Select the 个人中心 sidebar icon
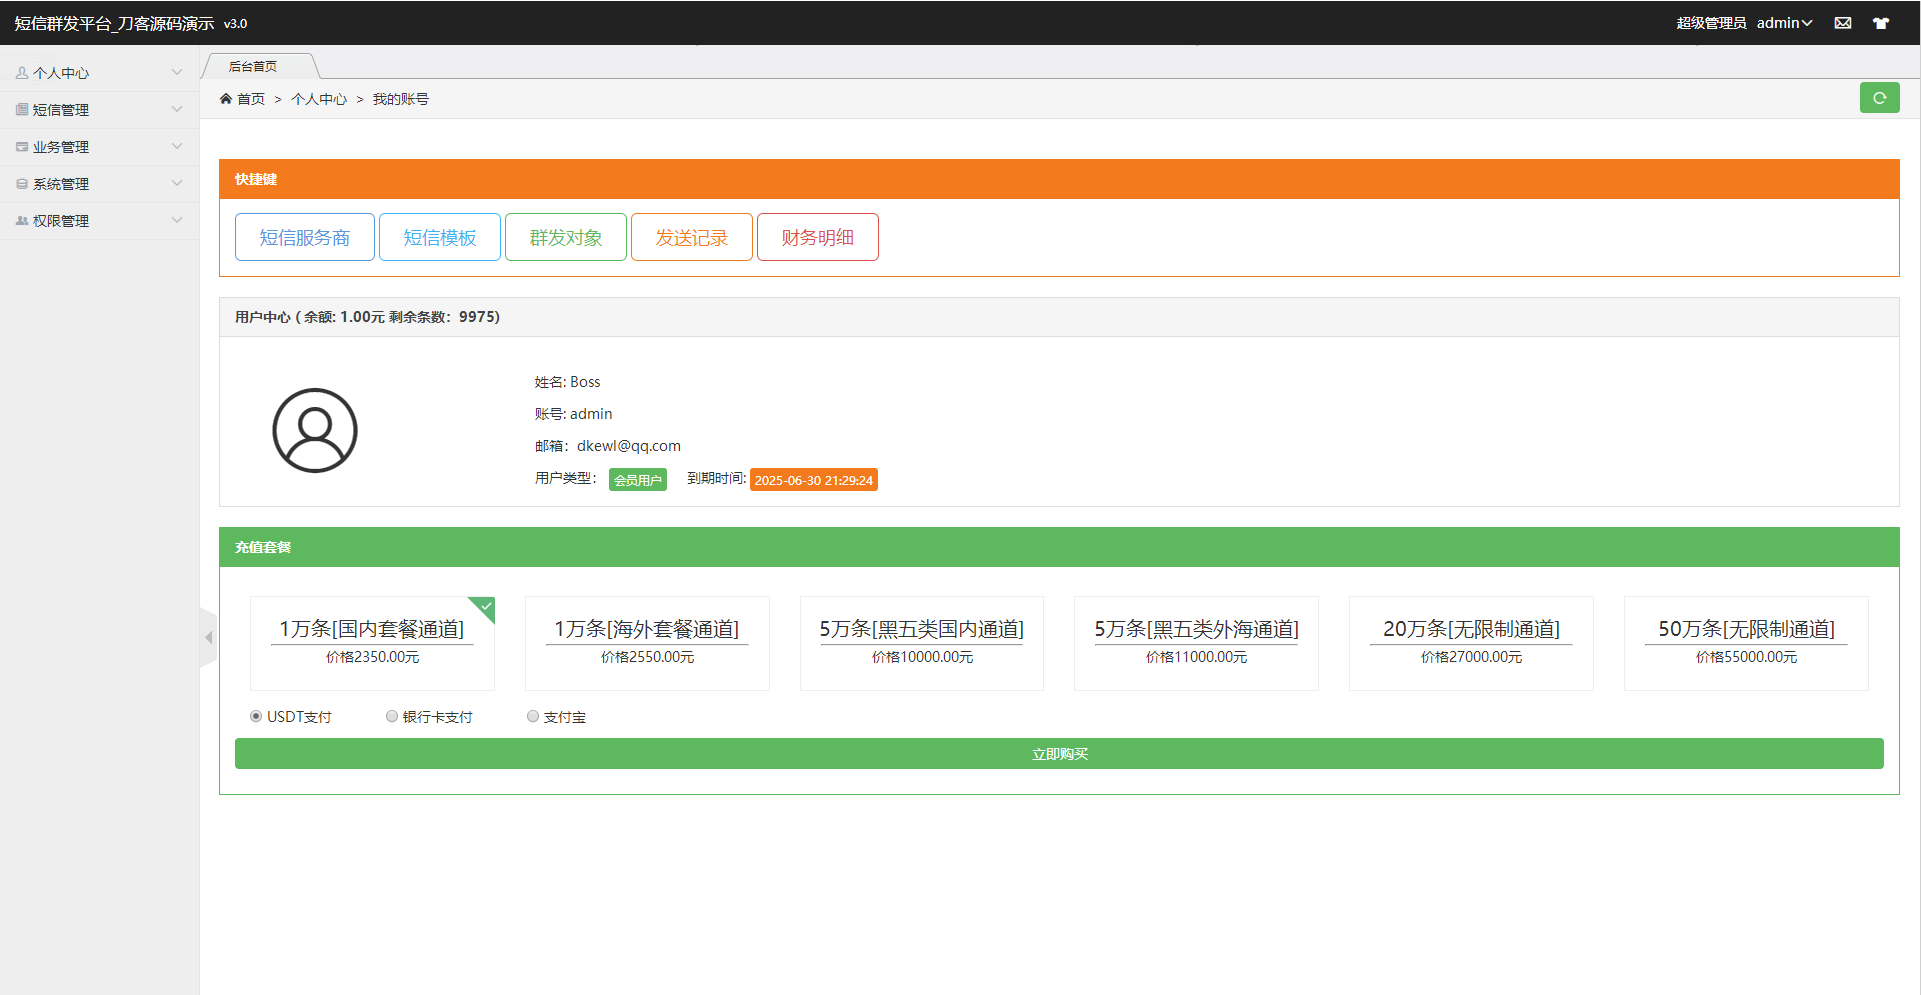This screenshot has height=995, width=1921. point(21,71)
